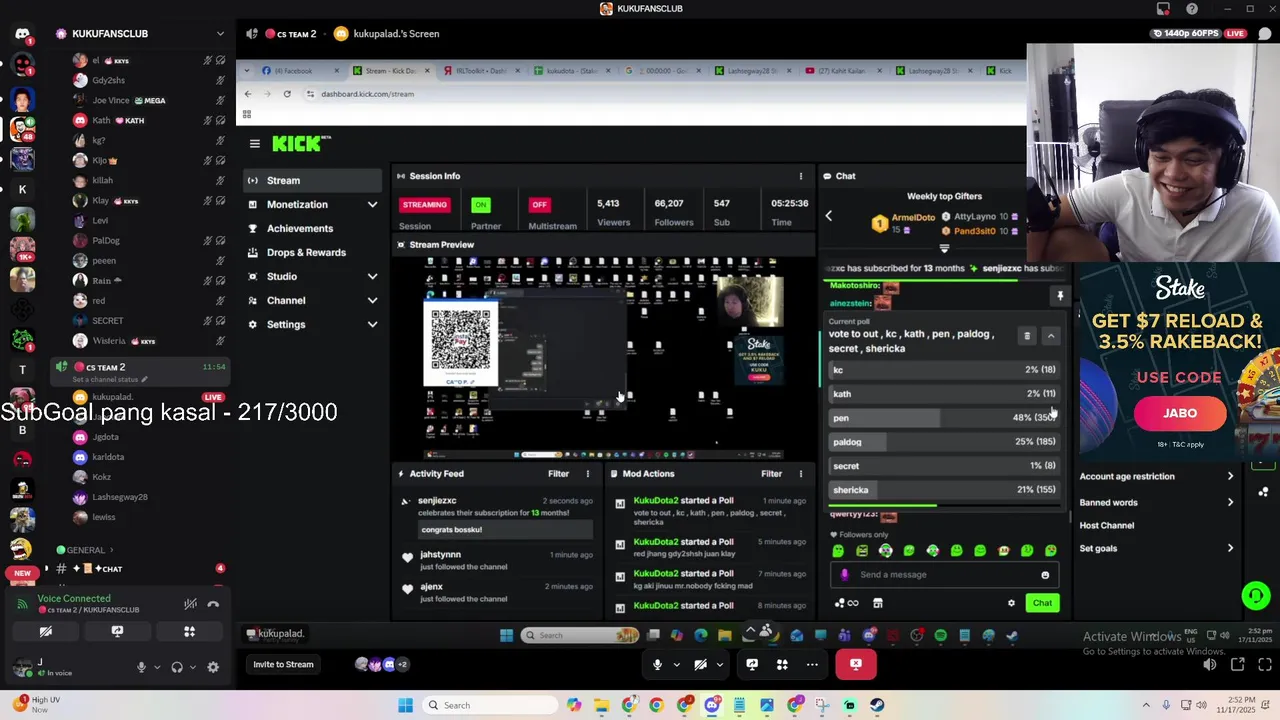The height and width of the screenshot is (720, 1280).
Task: Open Discord User Settings gear
Action: (213, 668)
